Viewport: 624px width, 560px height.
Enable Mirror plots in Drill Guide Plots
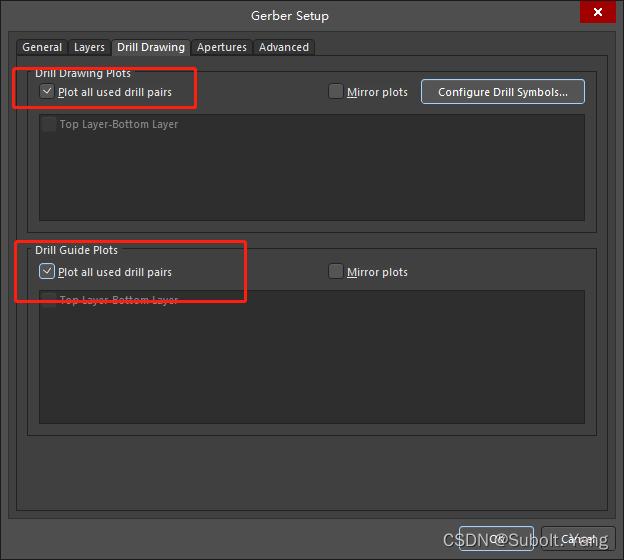[x=336, y=272]
